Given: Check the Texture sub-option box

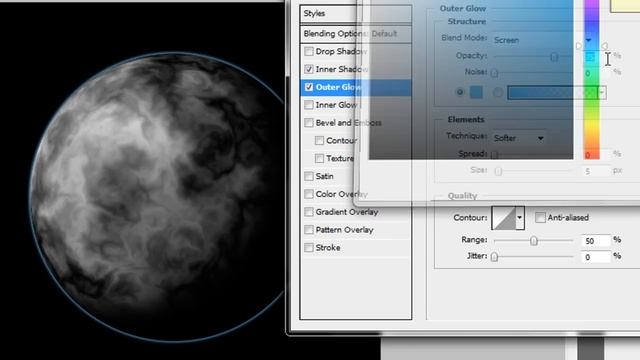Looking at the screenshot, I should [319, 158].
